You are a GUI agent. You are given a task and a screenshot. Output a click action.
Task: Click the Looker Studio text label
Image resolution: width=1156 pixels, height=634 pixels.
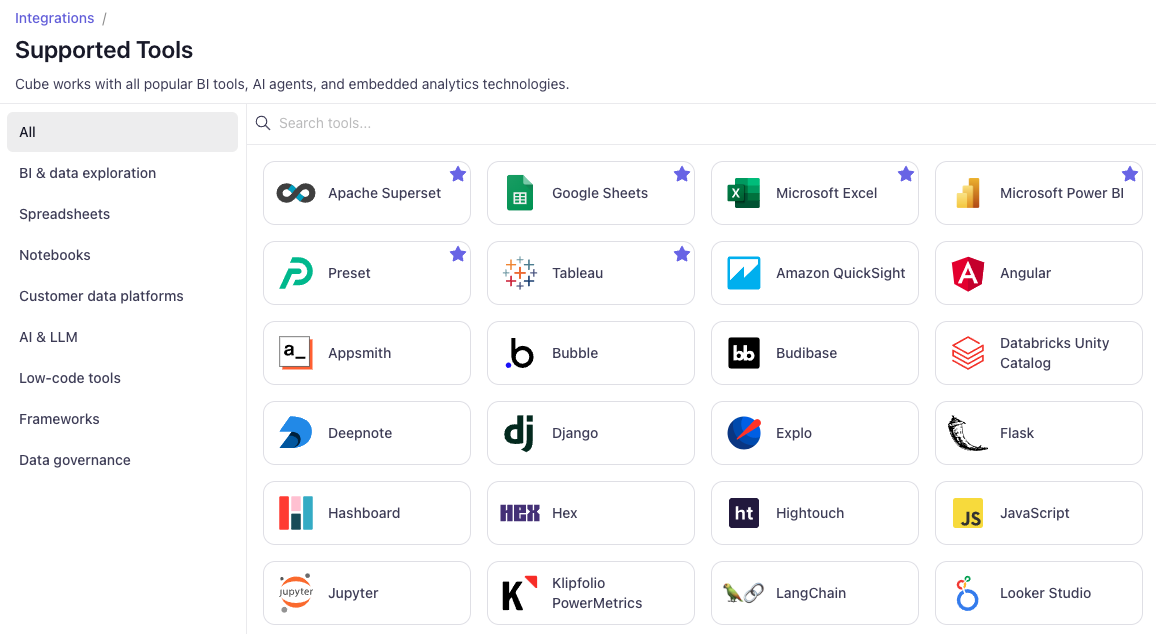1045,593
